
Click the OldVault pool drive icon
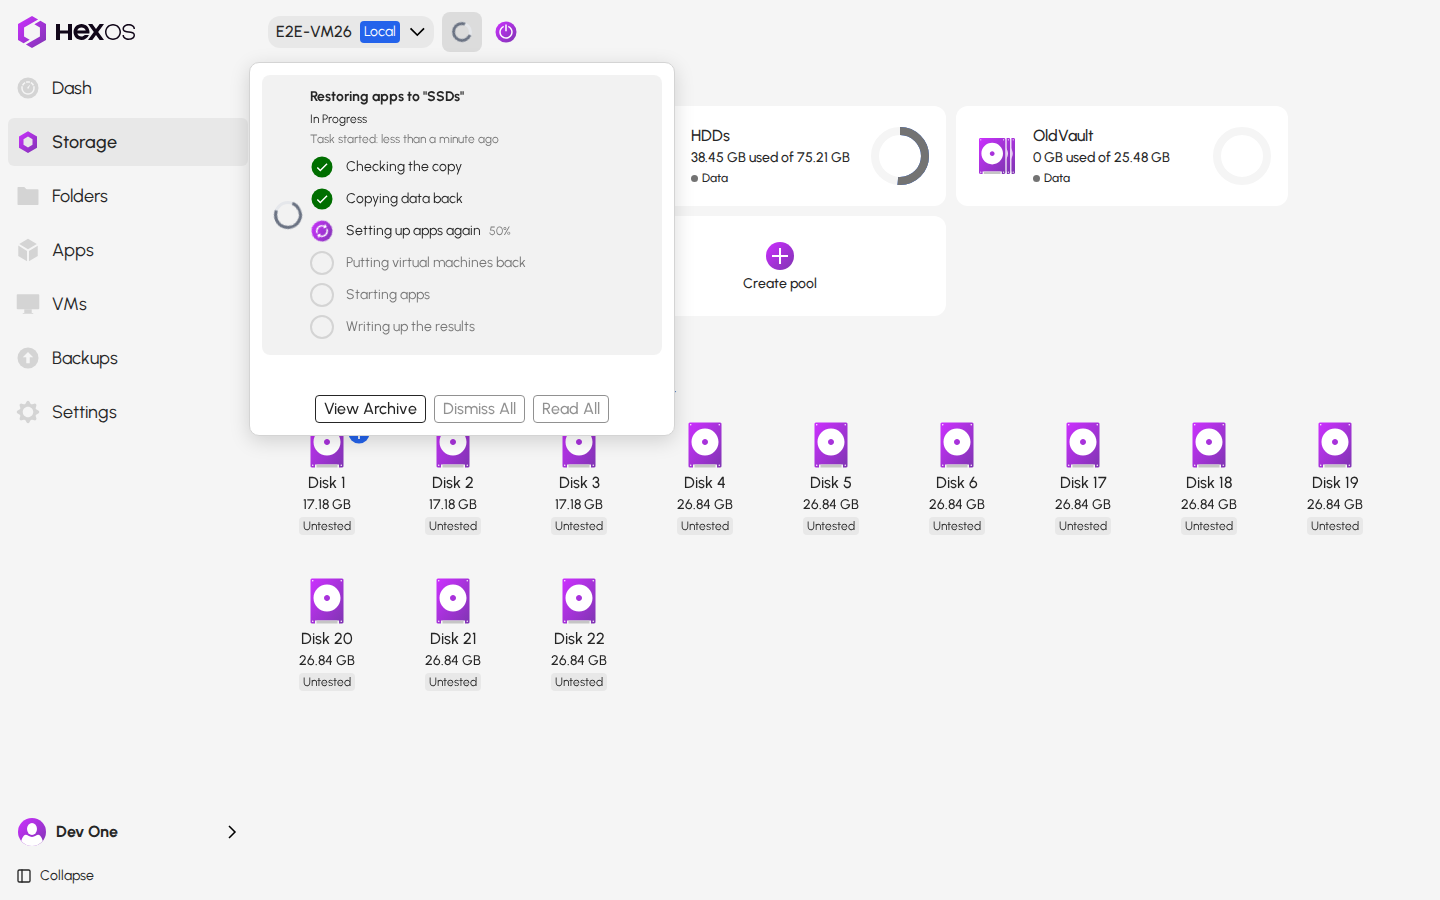pos(997,156)
